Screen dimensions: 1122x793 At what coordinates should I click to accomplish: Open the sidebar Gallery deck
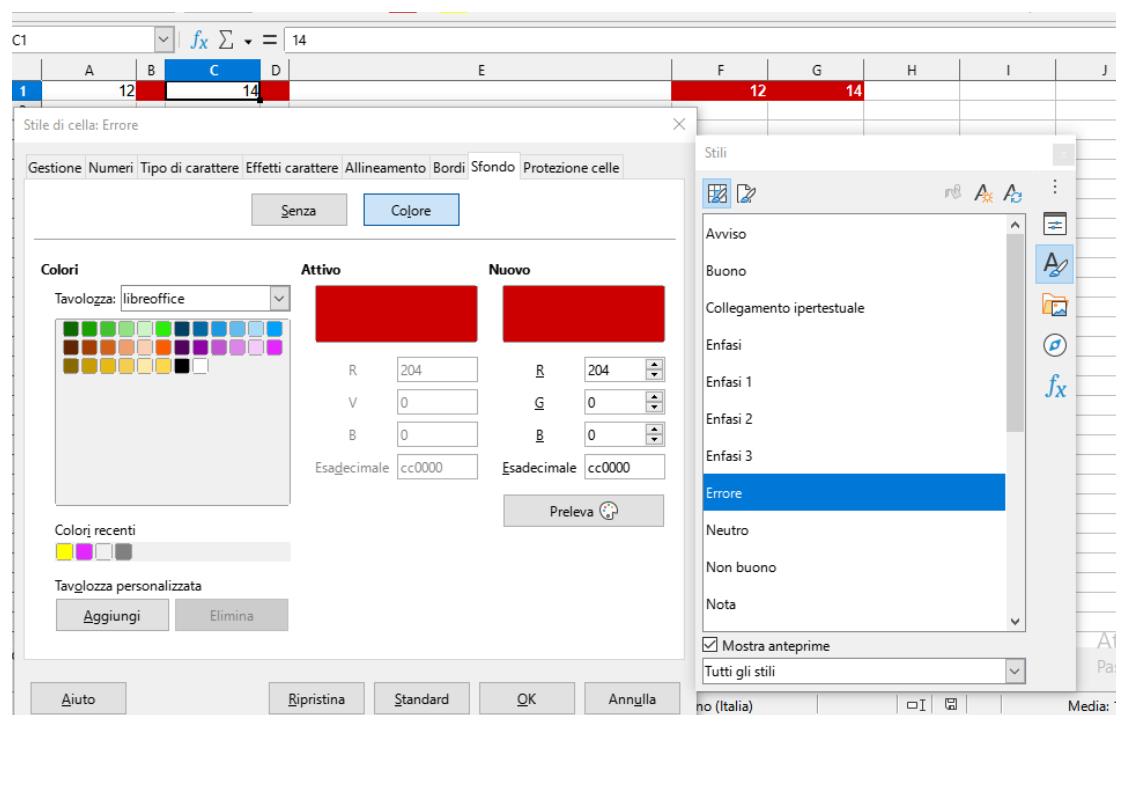pos(1050,306)
